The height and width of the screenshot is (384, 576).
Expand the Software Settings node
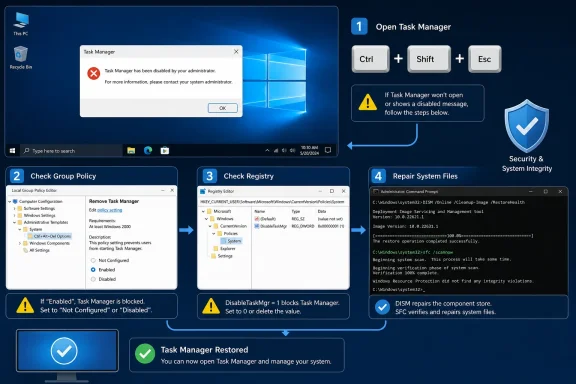pos(15,208)
